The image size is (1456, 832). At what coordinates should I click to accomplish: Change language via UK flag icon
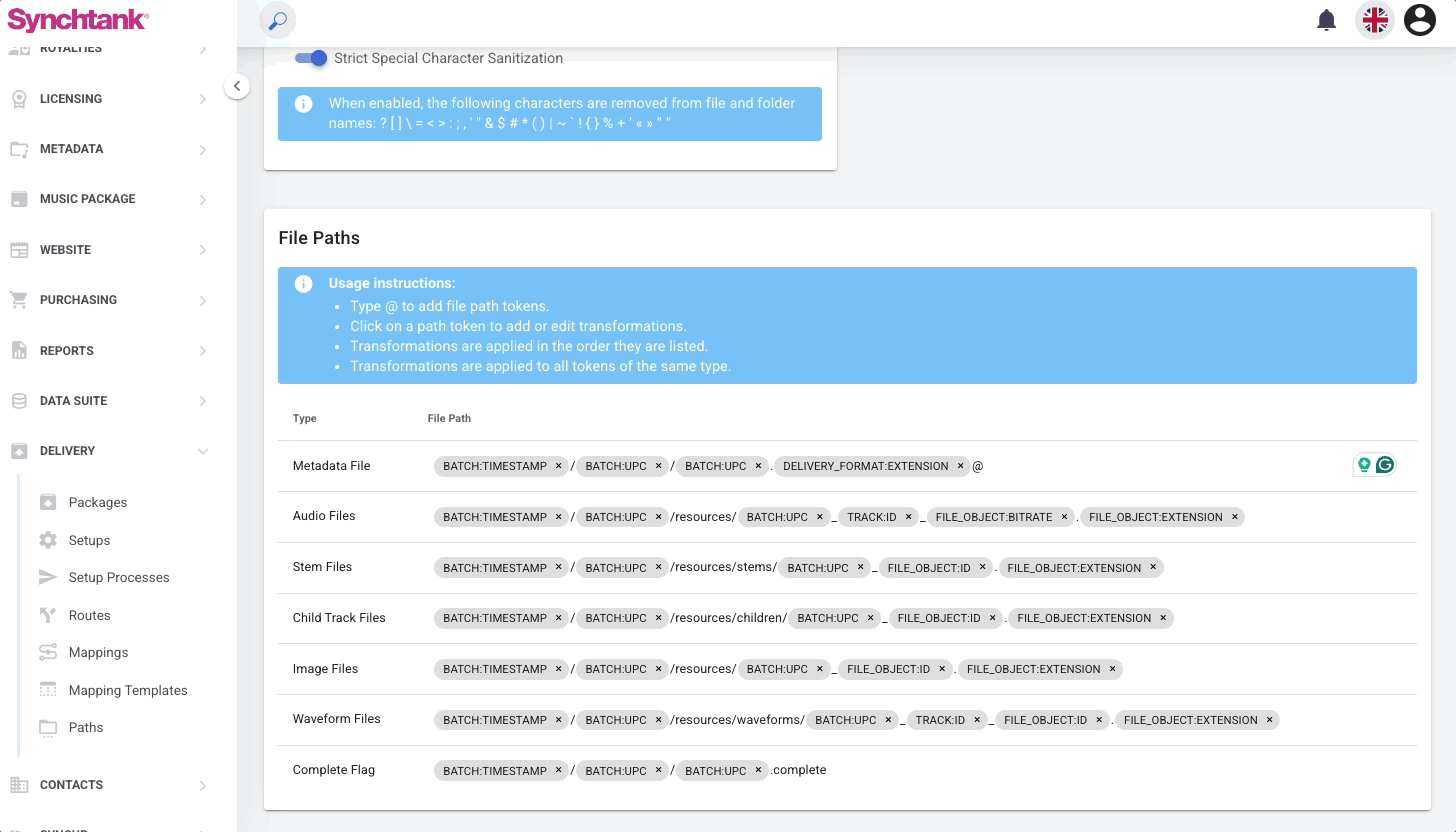pyautogui.click(x=1375, y=20)
